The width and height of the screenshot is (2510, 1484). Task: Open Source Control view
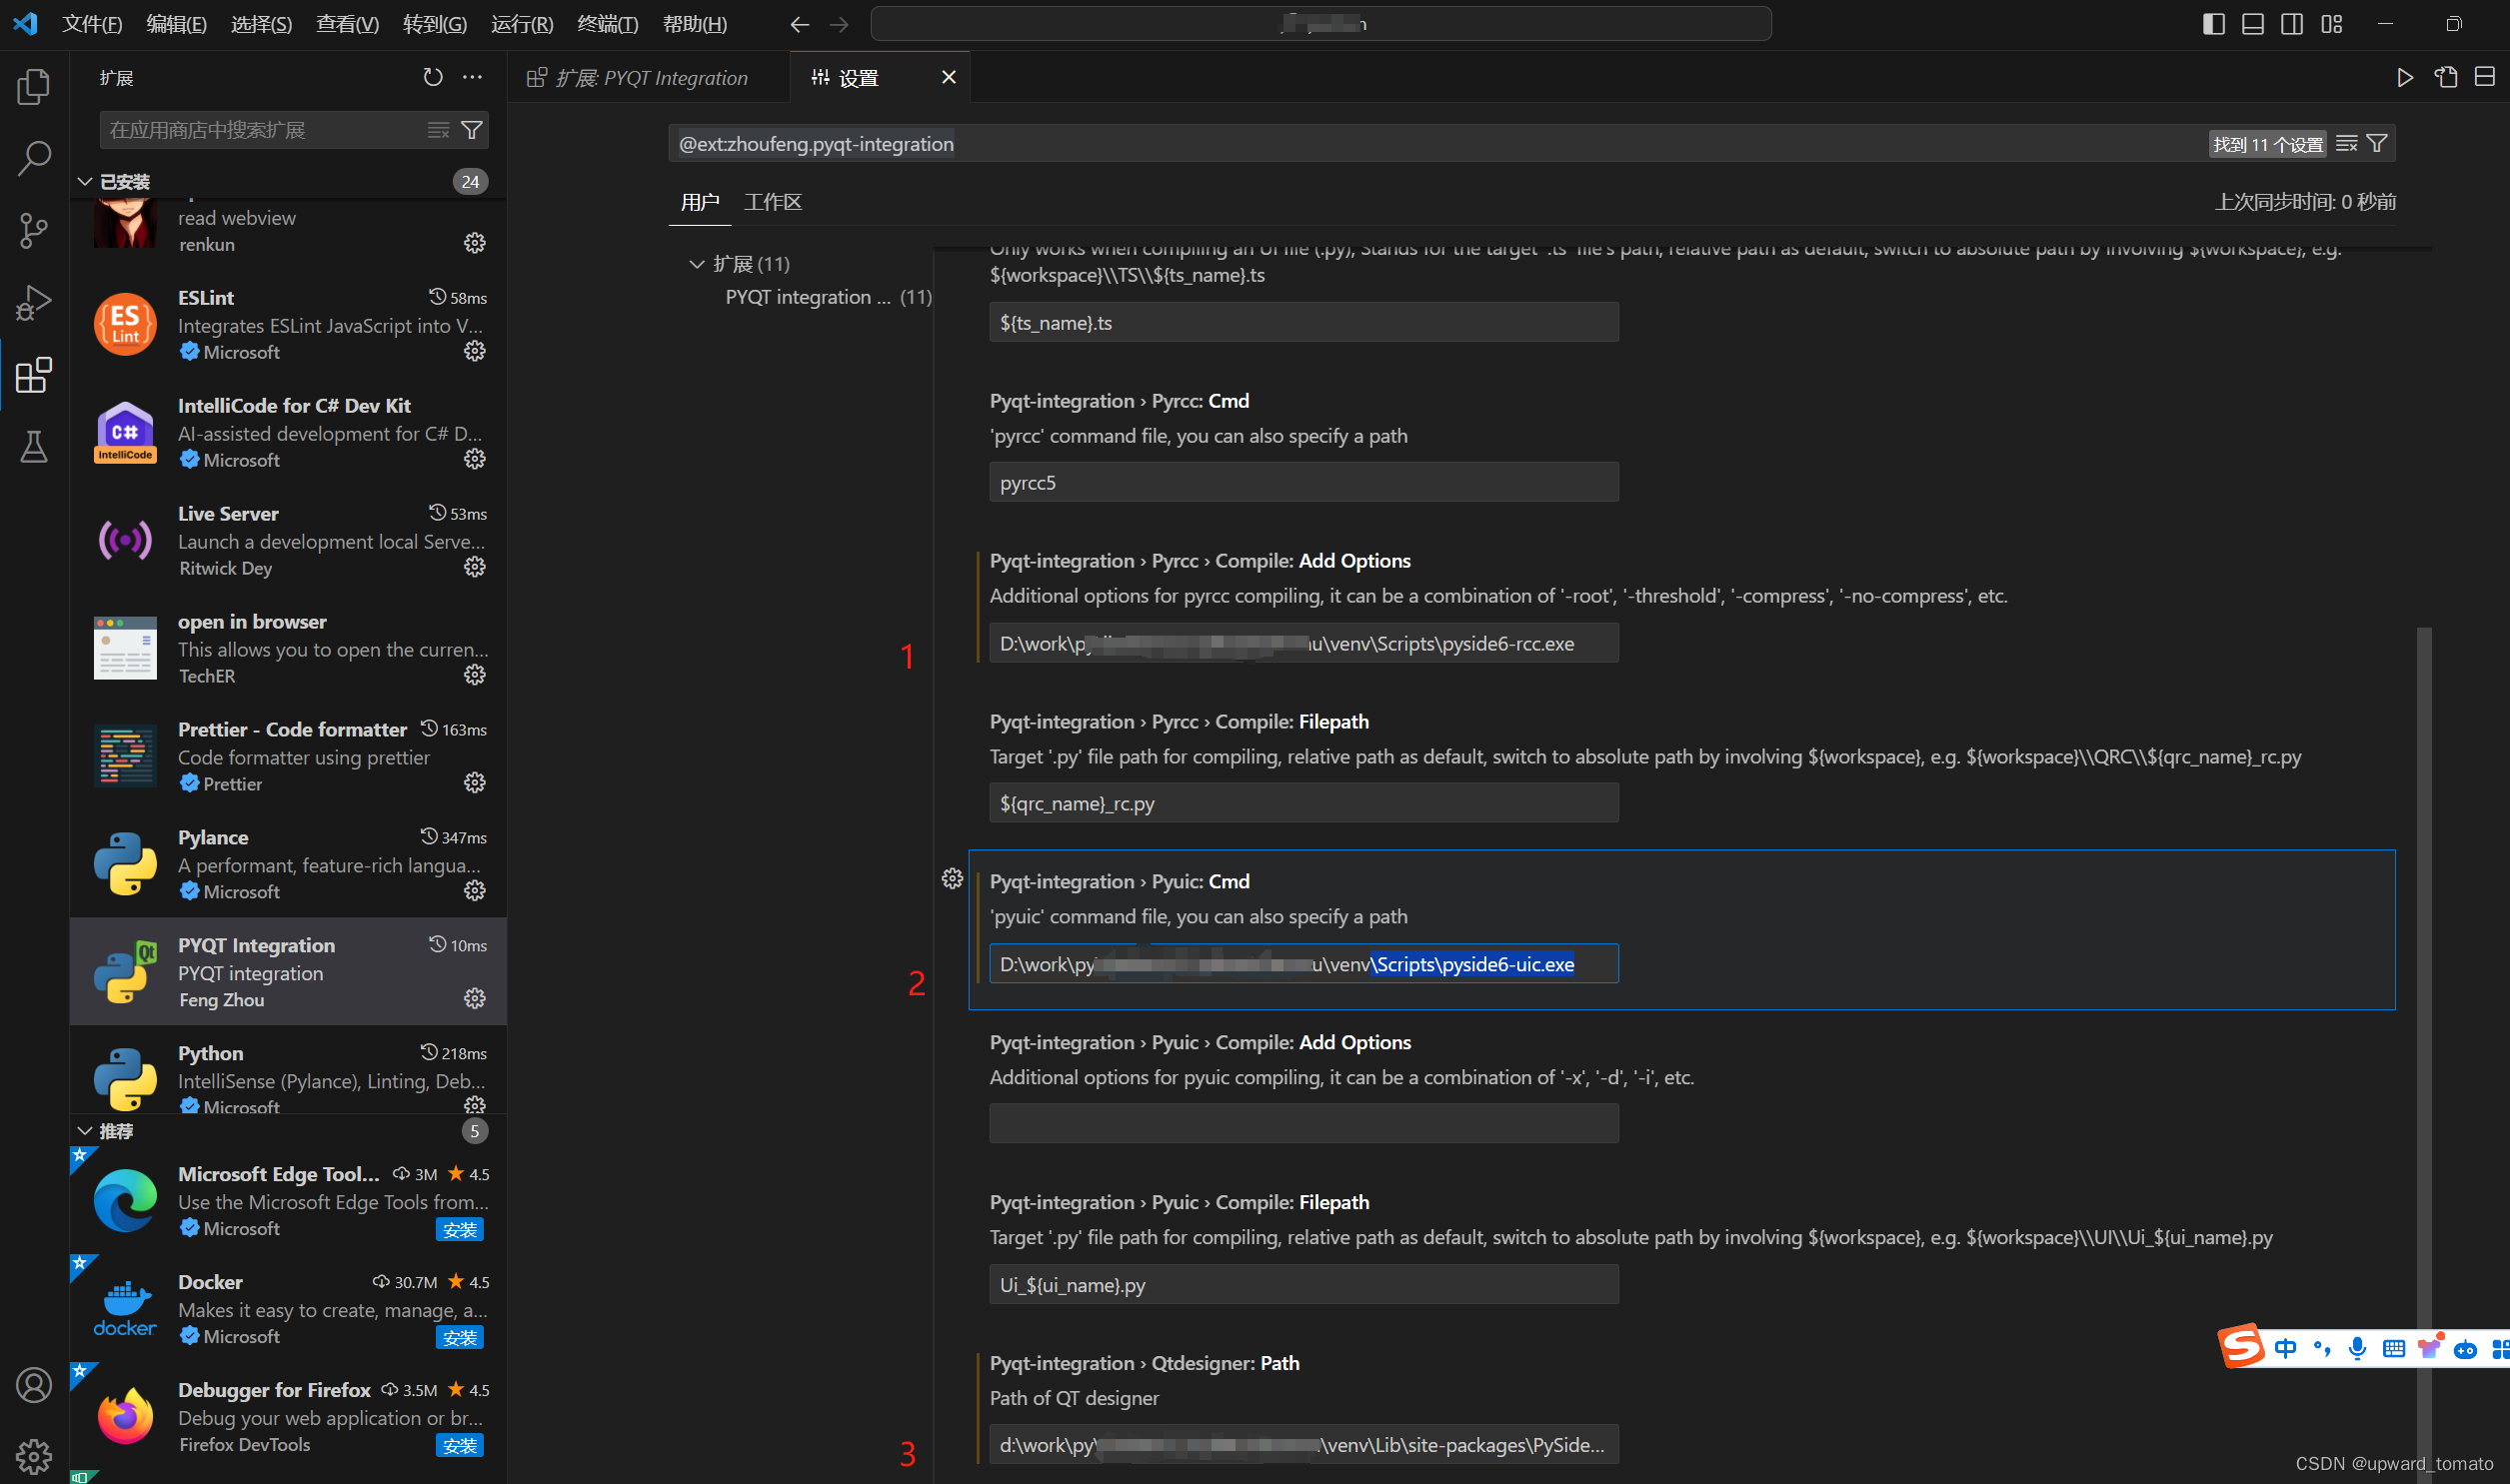[34, 231]
